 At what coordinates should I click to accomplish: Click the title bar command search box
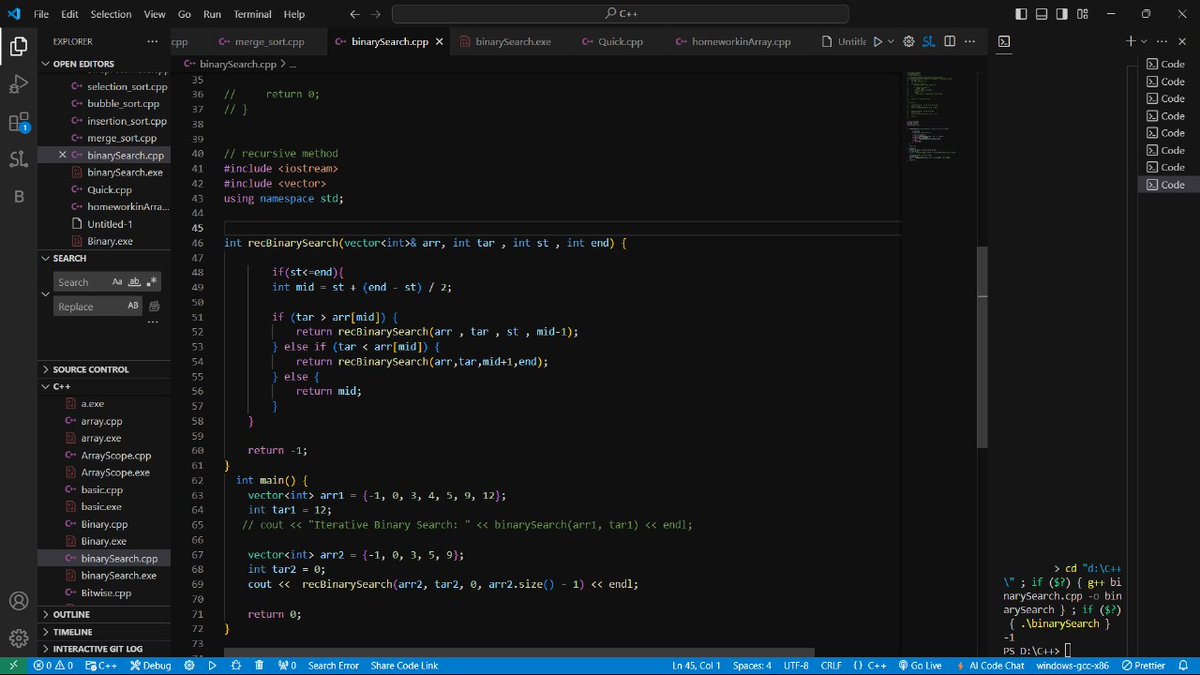tap(620, 14)
